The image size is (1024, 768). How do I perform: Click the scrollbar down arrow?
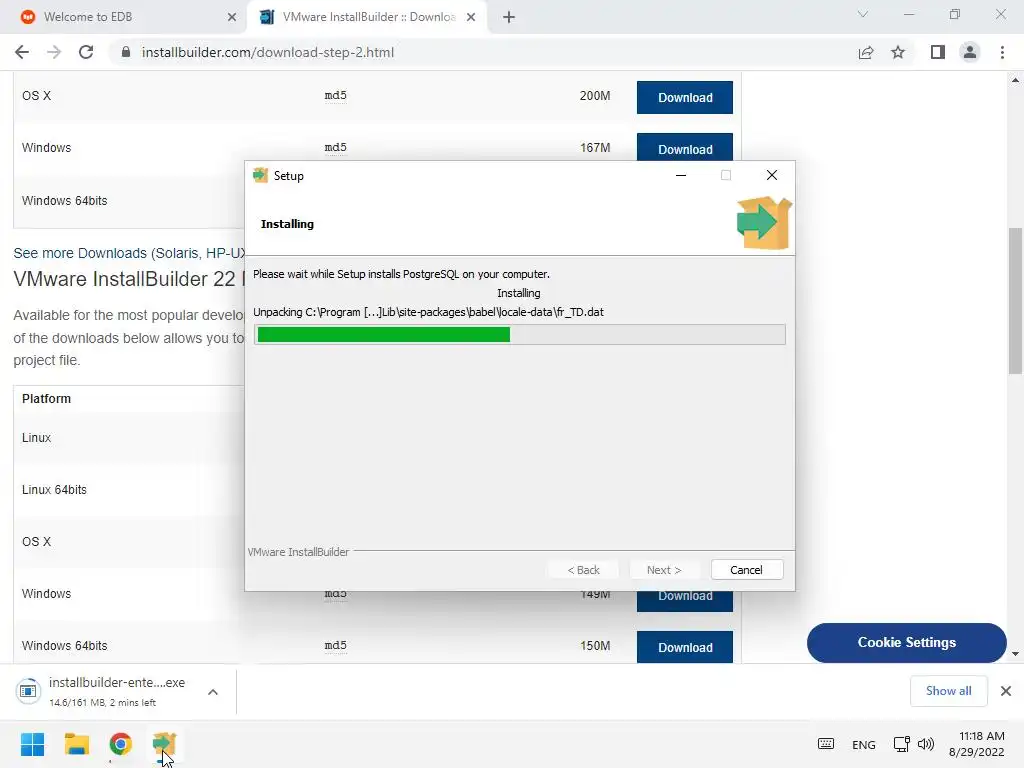[1015, 653]
